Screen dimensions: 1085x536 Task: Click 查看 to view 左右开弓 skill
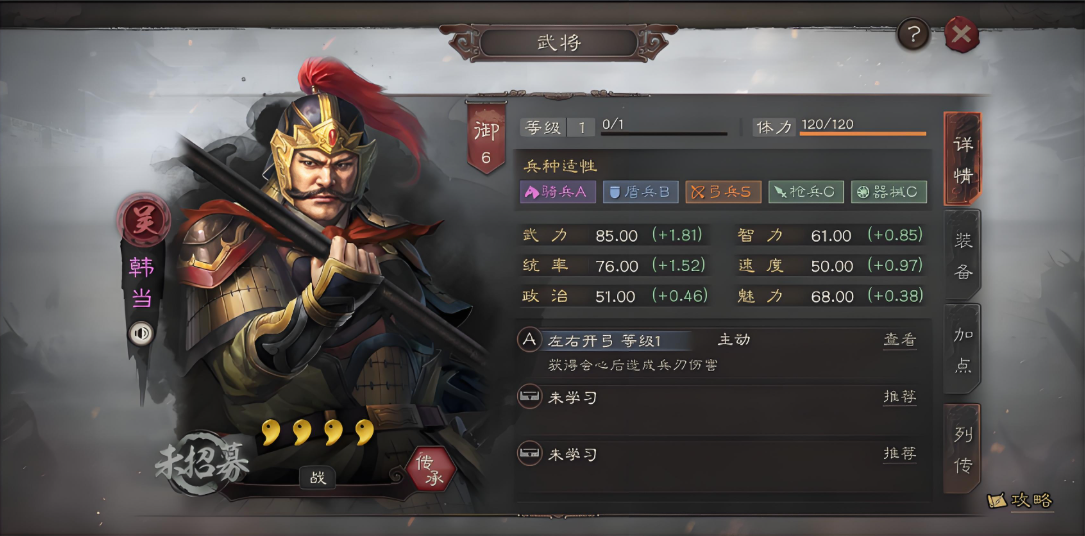click(900, 340)
